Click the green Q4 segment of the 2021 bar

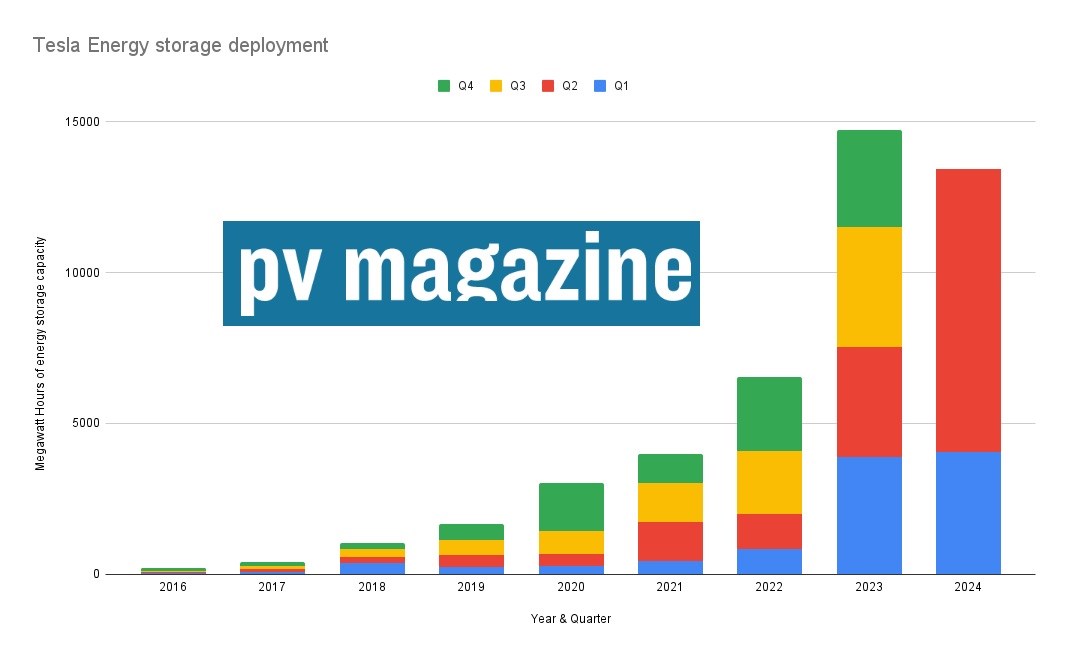pyautogui.click(x=670, y=469)
